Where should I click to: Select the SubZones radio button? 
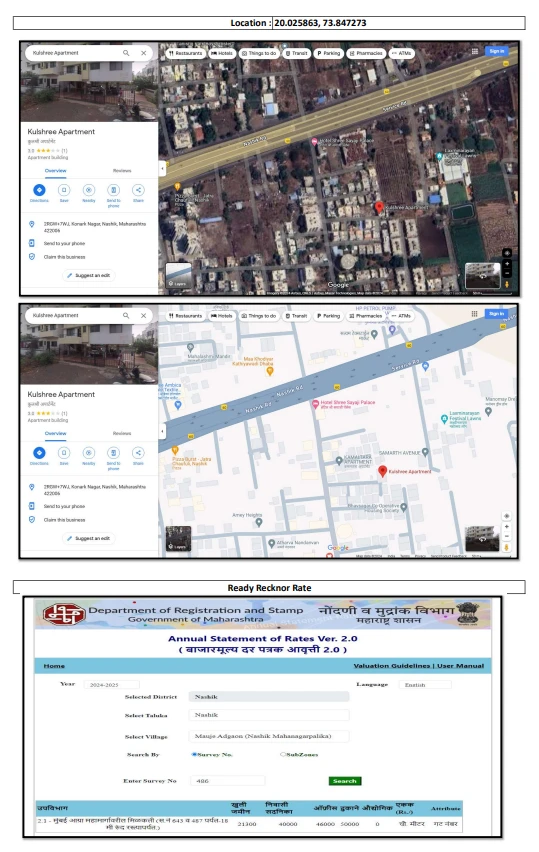(x=283, y=754)
